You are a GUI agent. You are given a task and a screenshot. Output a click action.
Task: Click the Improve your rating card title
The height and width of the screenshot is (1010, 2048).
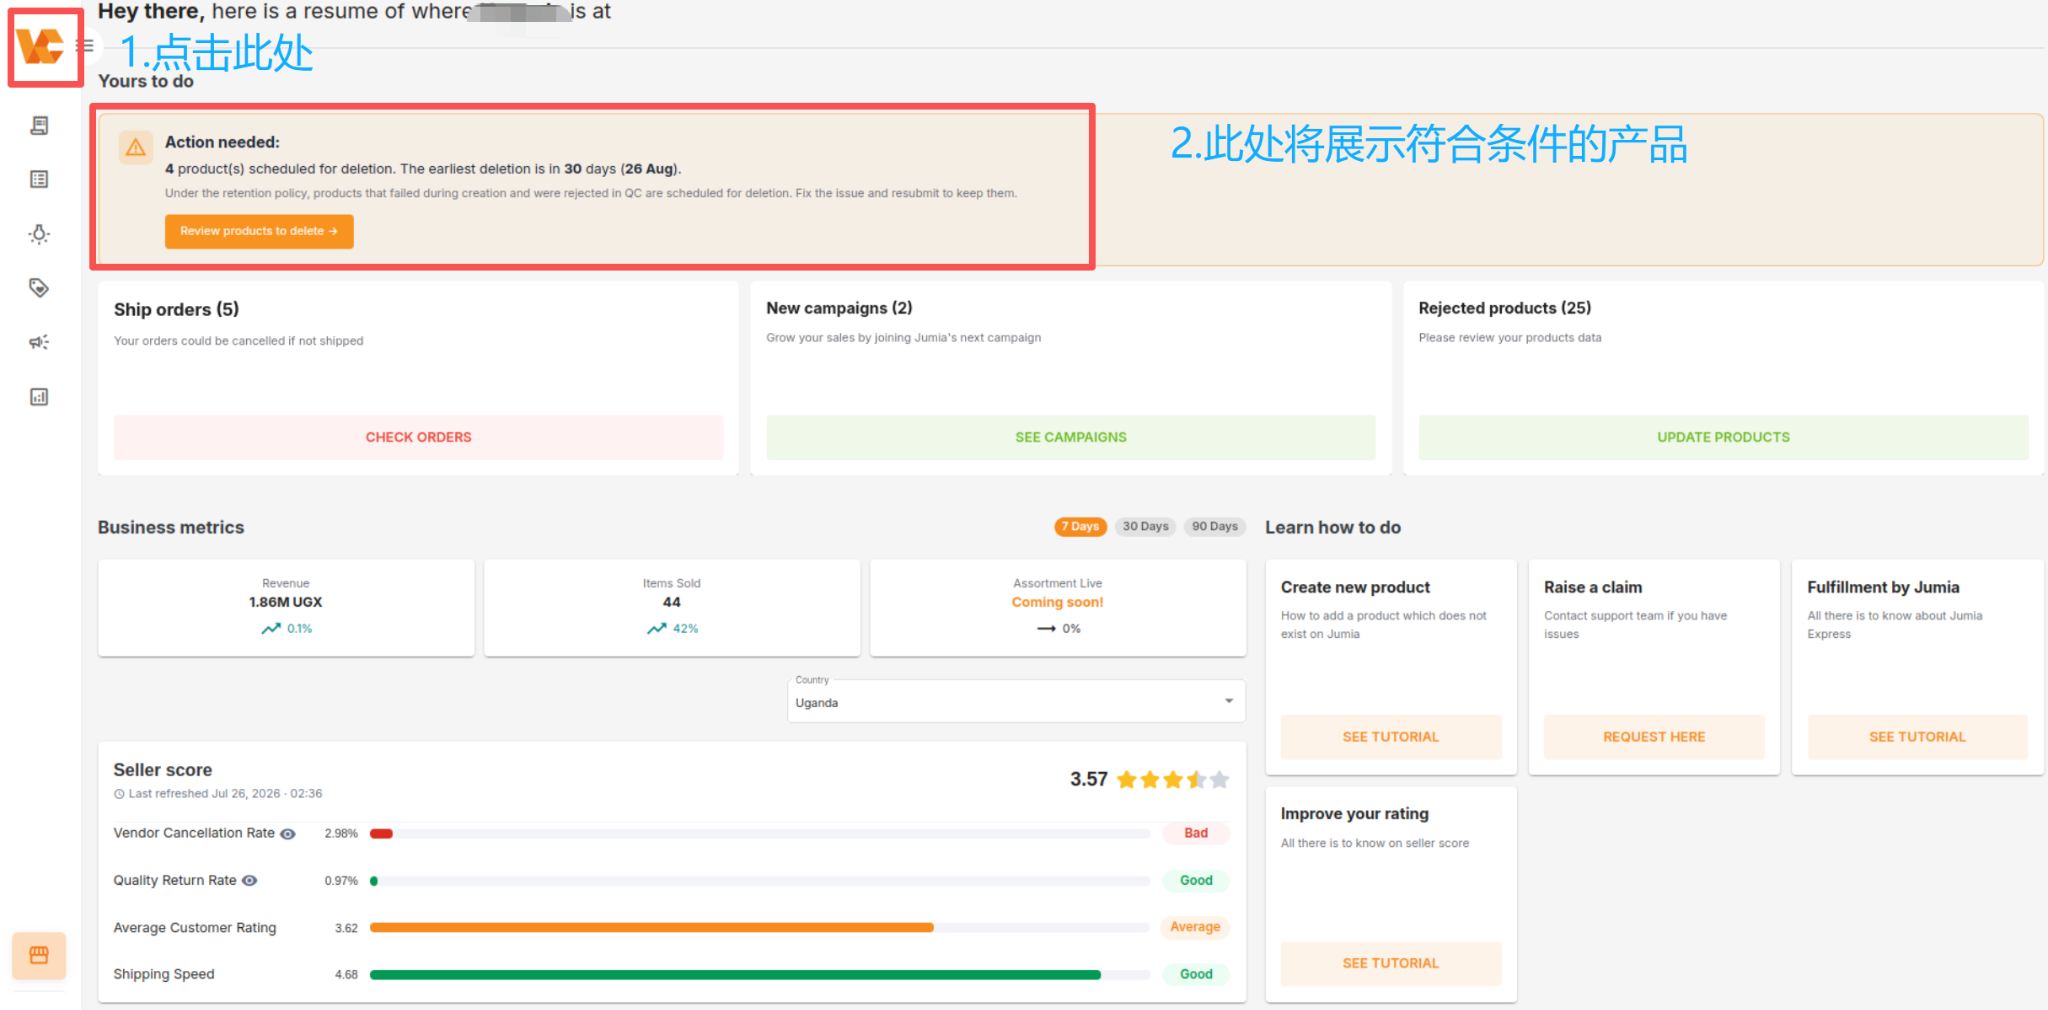(1355, 814)
